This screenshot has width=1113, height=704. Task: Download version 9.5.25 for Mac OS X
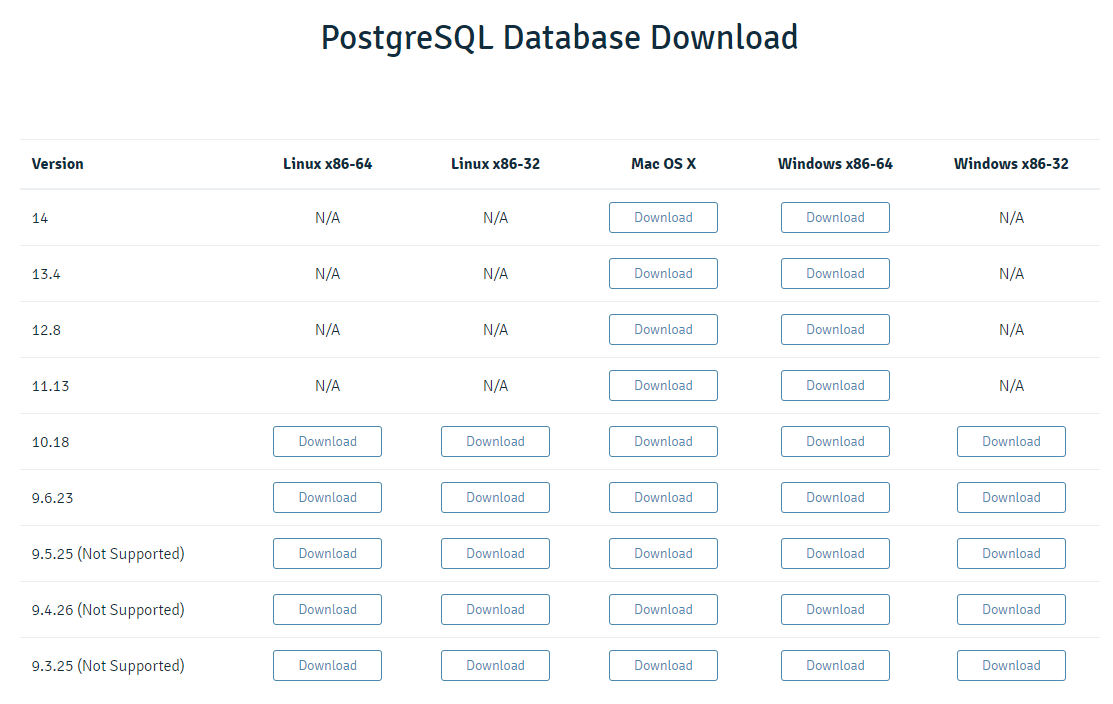663,554
